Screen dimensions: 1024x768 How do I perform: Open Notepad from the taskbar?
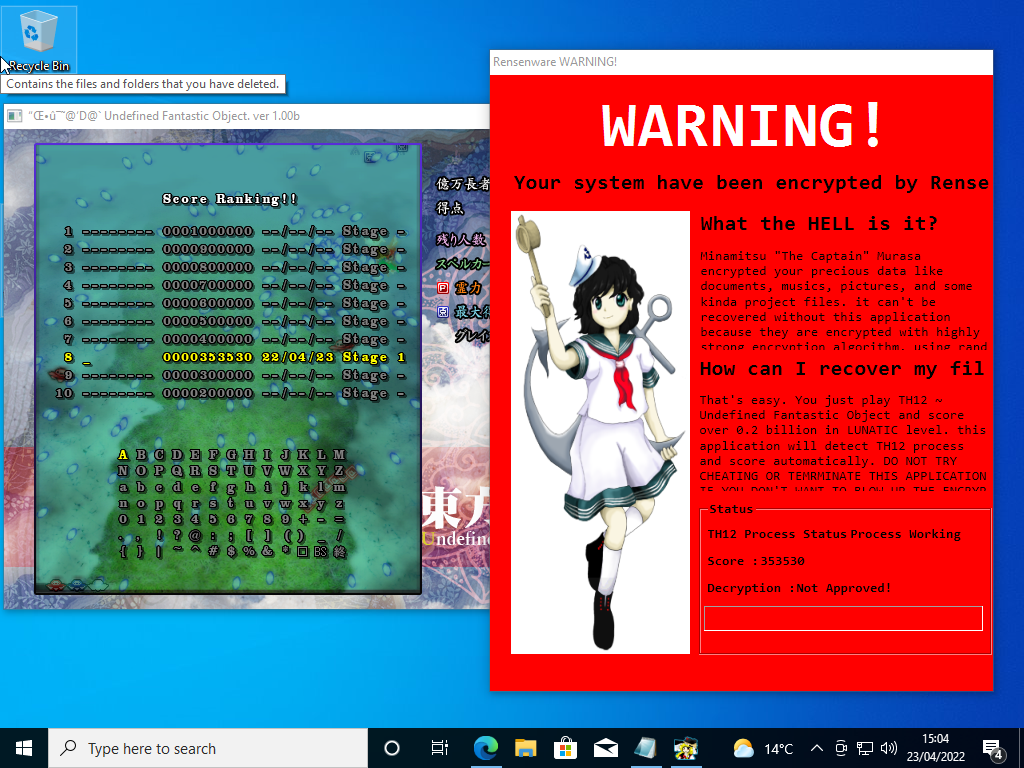pyautogui.click(x=645, y=747)
